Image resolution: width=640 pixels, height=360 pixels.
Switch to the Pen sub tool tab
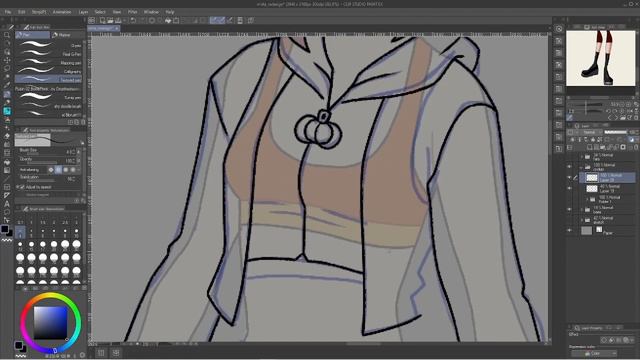tap(33, 35)
